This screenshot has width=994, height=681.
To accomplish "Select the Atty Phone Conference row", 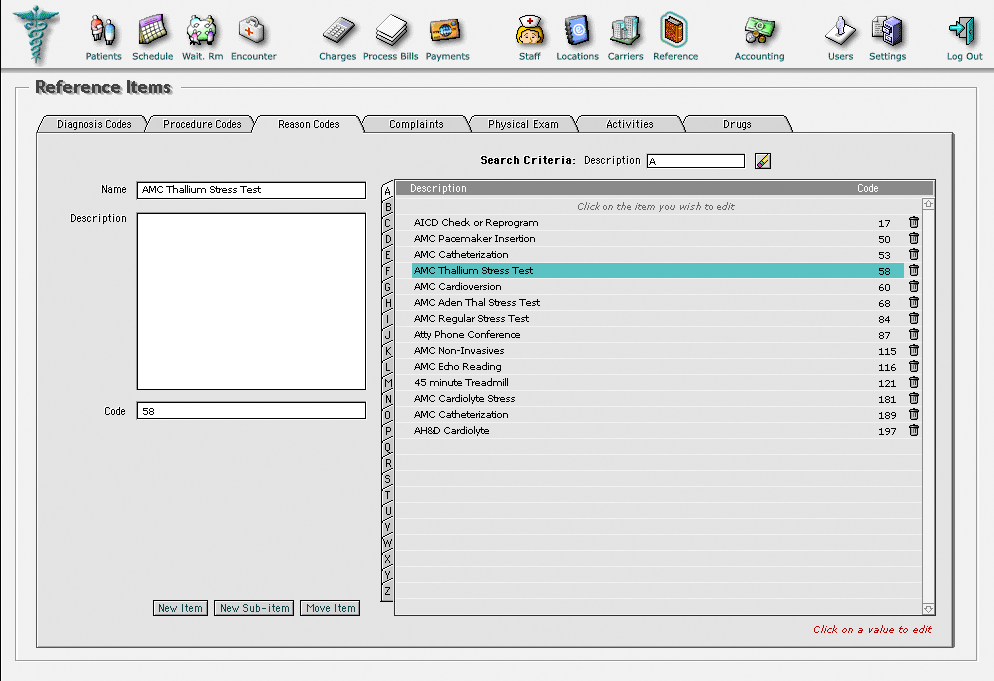I will 657,334.
